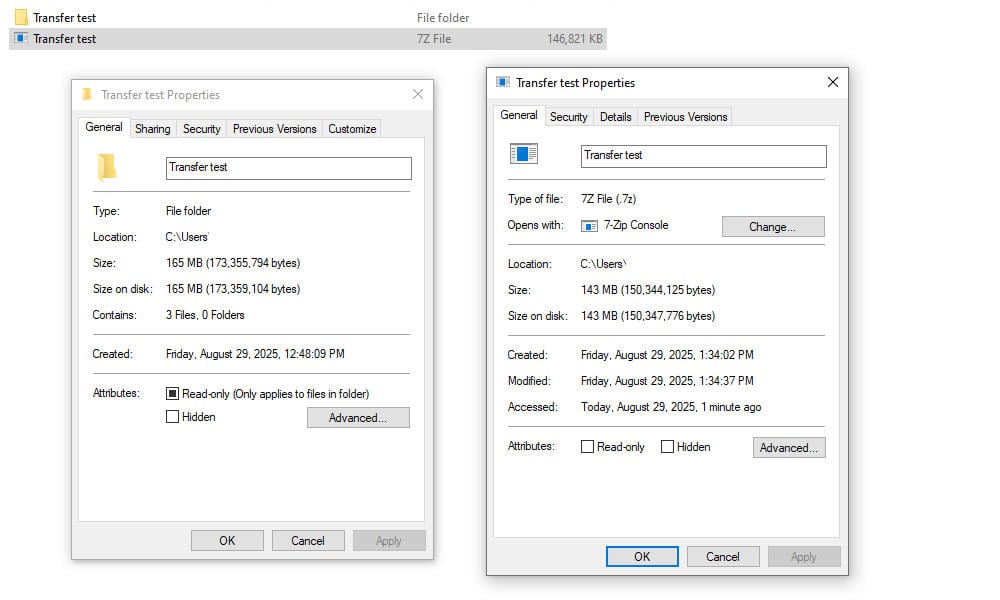Tick the Hidden checkbox for the 7Z file

coord(667,447)
